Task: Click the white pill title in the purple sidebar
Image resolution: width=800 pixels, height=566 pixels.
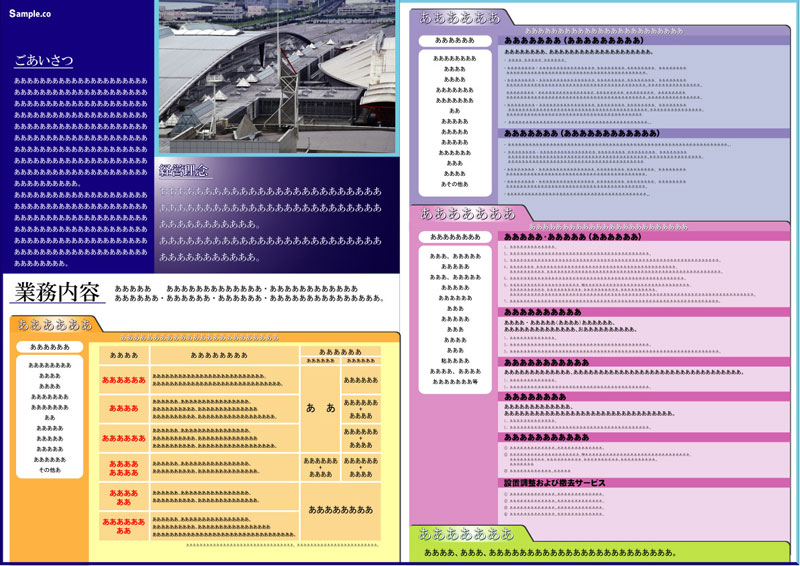Action: [x=455, y=40]
